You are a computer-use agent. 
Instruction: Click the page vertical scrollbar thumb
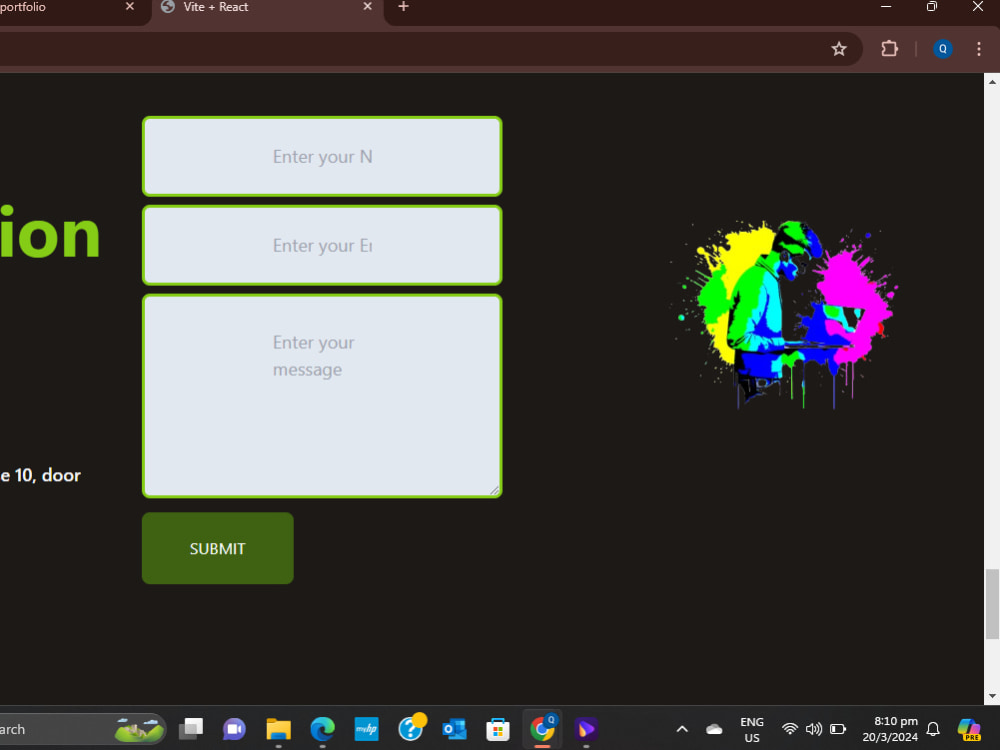992,603
